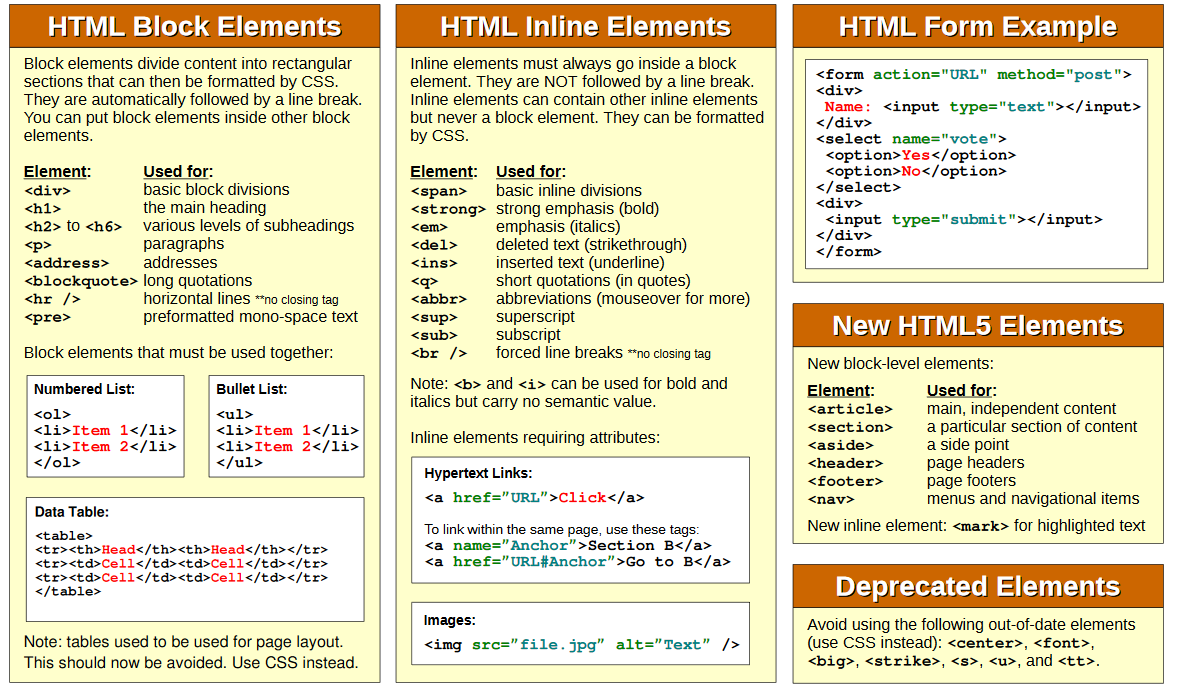Click the <p> paragraphs element
Viewport: 1179px width, 687px height.
(x=38, y=245)
